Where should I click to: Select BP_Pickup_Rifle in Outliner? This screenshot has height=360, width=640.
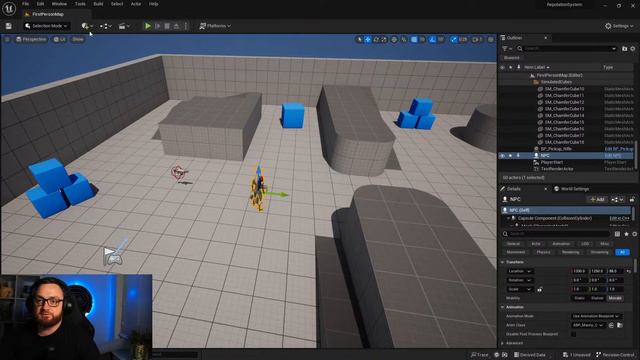(x=556, y=149)
